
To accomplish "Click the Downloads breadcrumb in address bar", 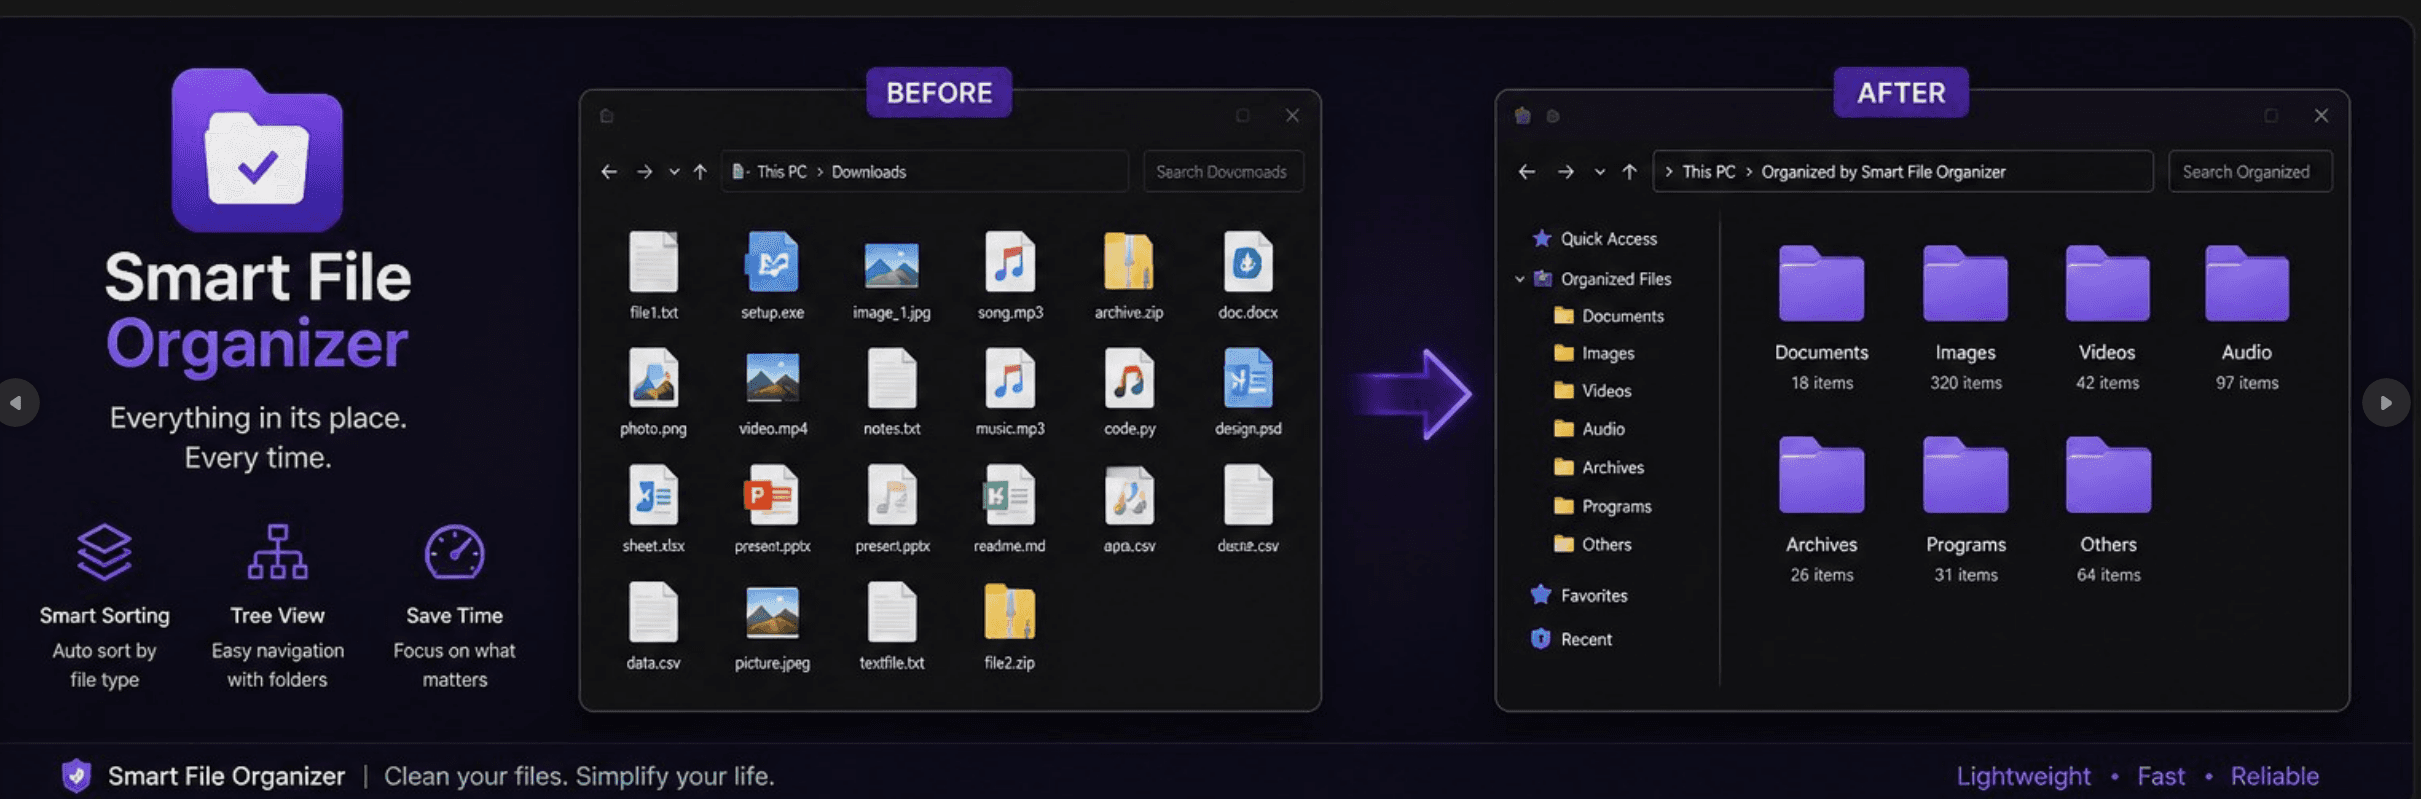I will click(x=868, y=172).
